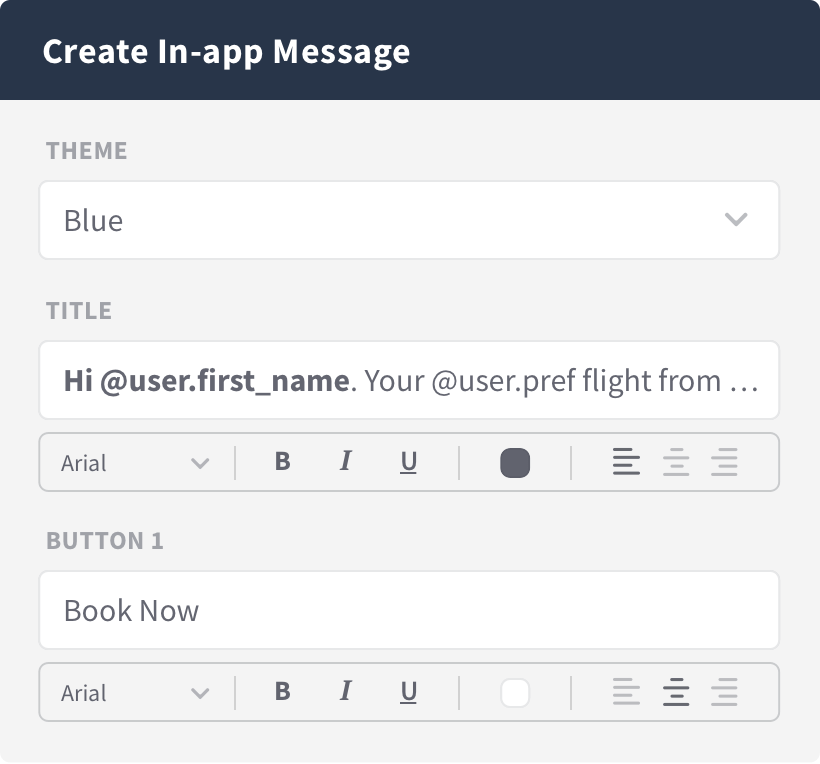Click the Book Now text field
This screenshot has height=764, width=820.
click(409, 610)
